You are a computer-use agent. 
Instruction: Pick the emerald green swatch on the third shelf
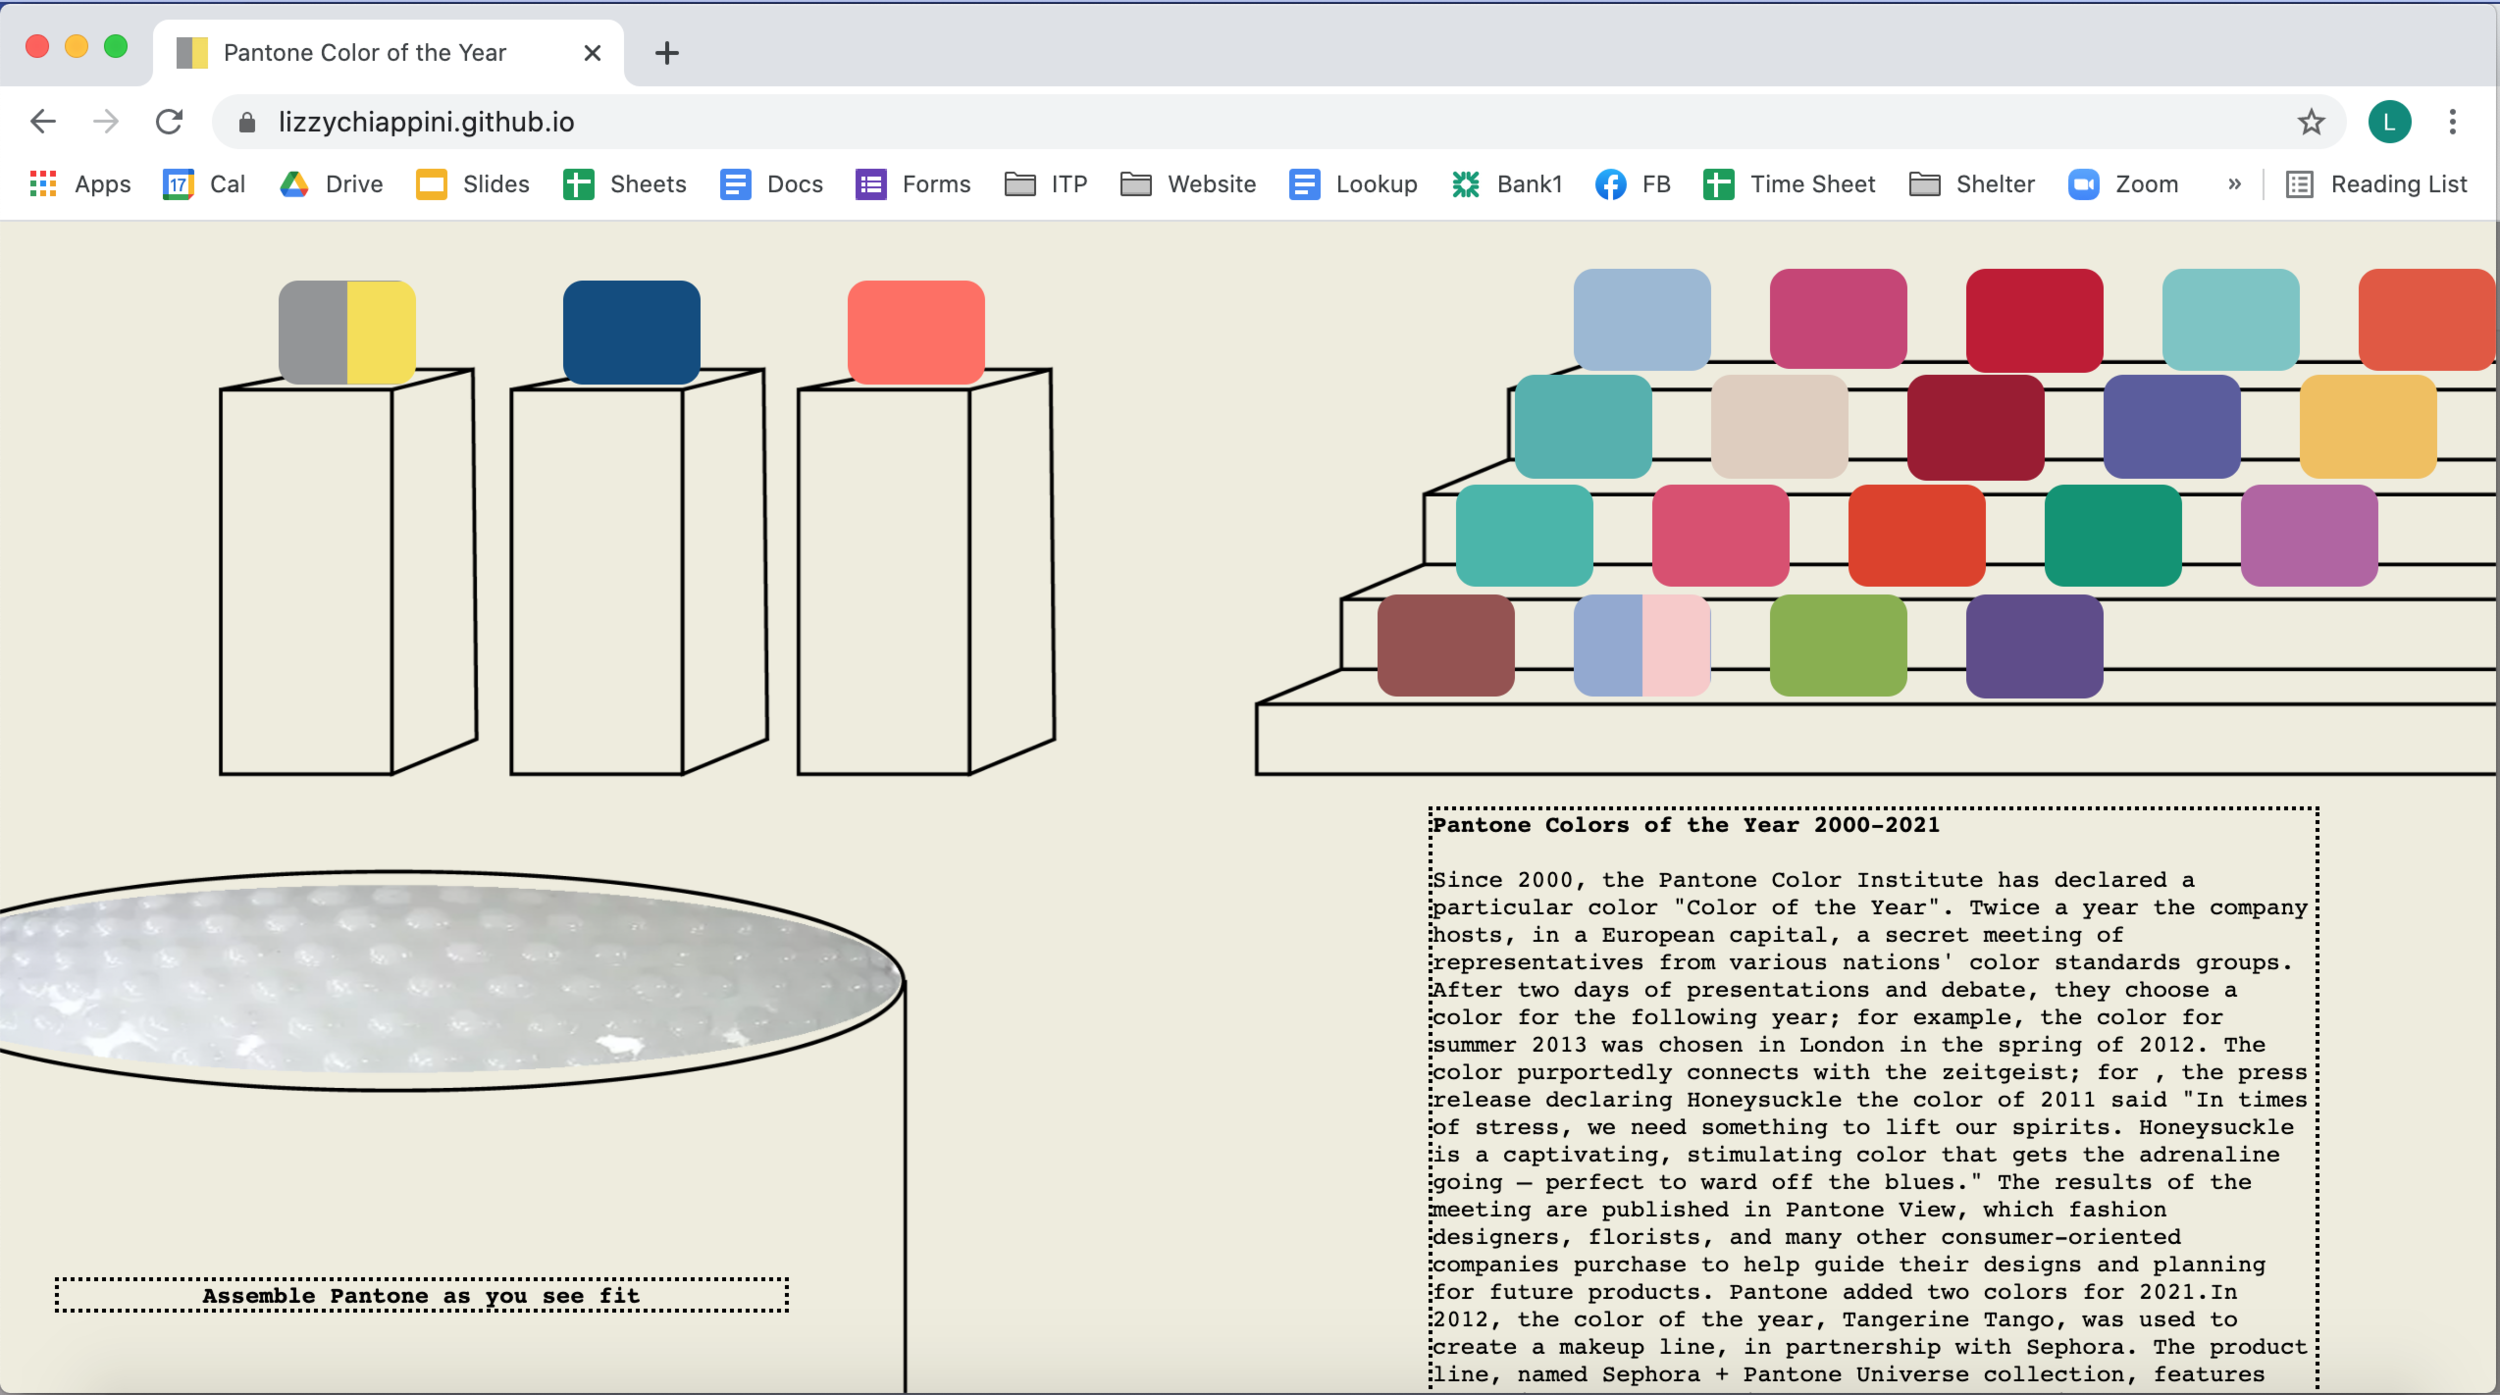click(2112, 535)
